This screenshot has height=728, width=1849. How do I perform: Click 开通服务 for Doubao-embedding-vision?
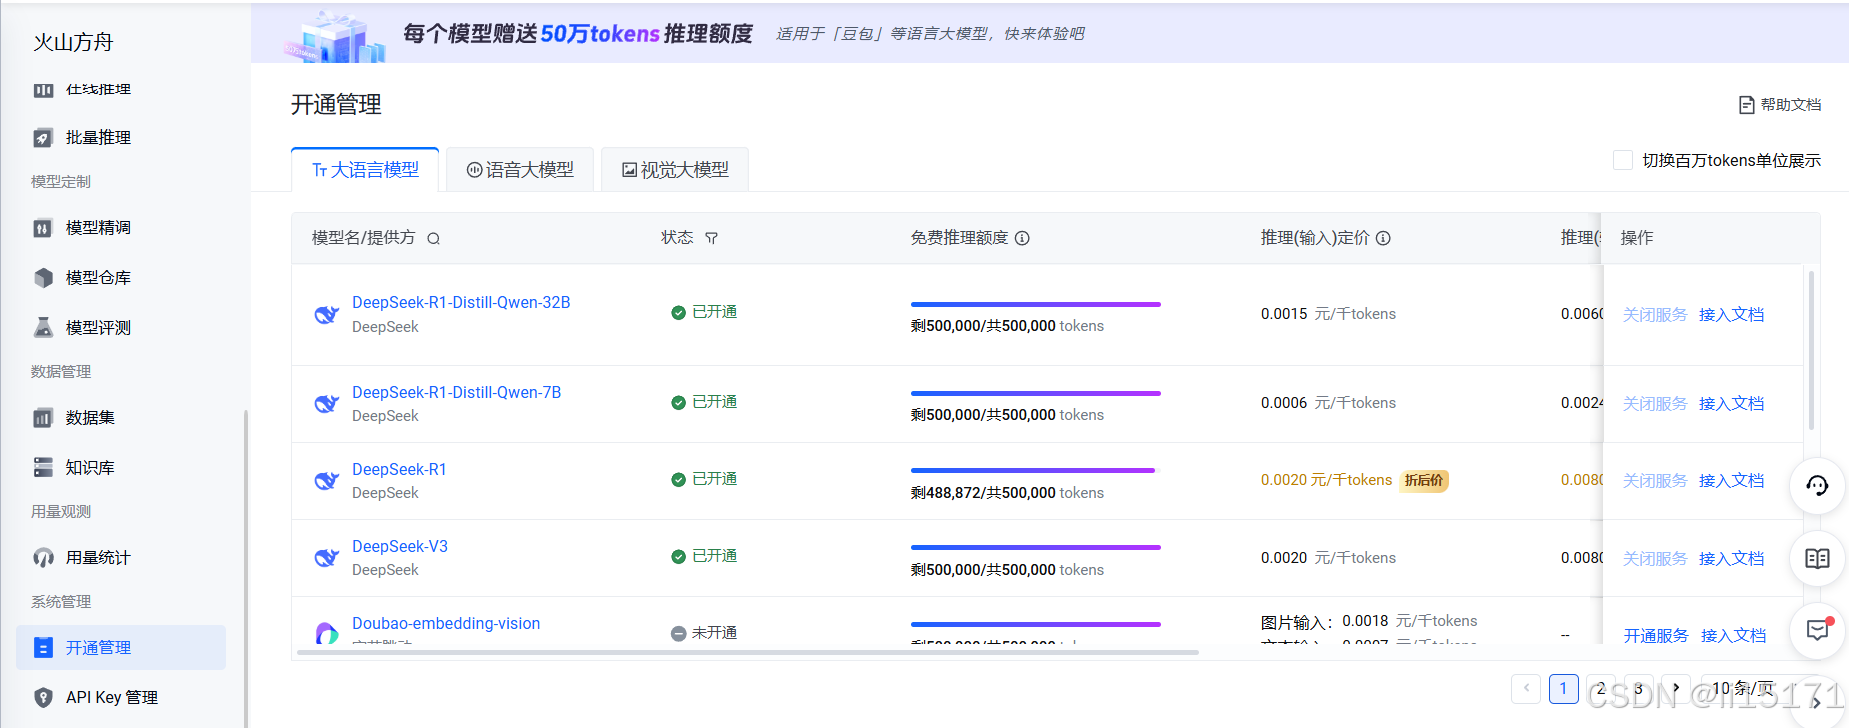coord(1656,636)
